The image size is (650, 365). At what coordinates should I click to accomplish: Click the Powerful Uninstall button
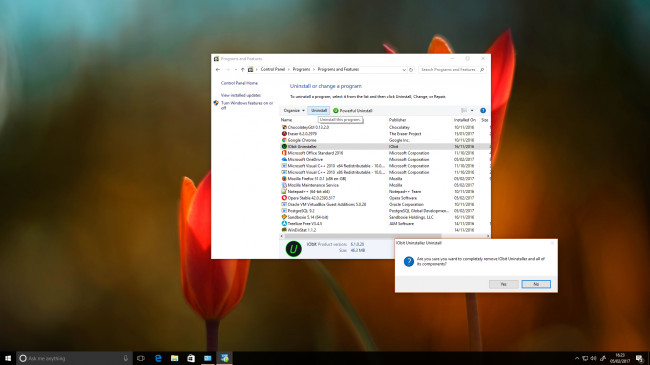tap(353, 111)
